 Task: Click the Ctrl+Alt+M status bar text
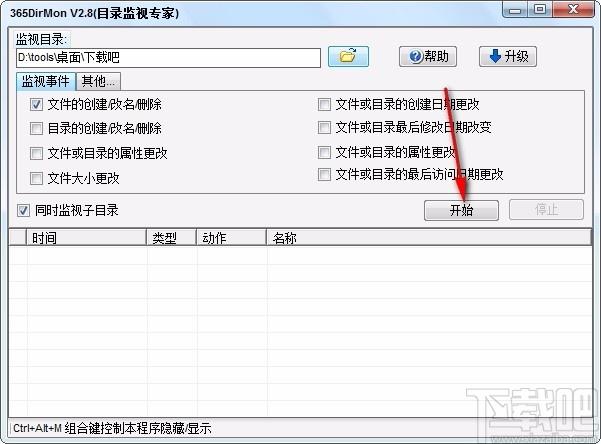pyautogui.click(x=112, y=428)
